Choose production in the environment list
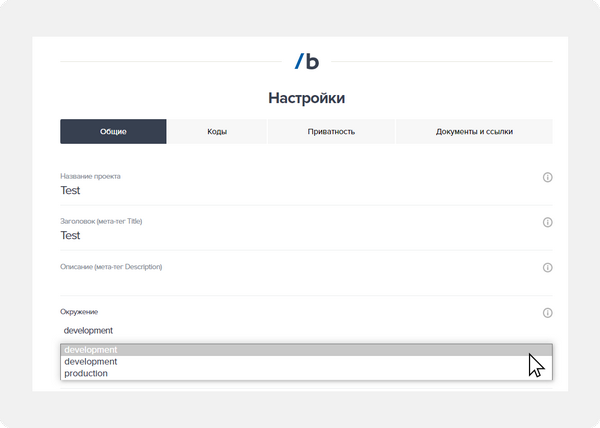 point(306,373)
